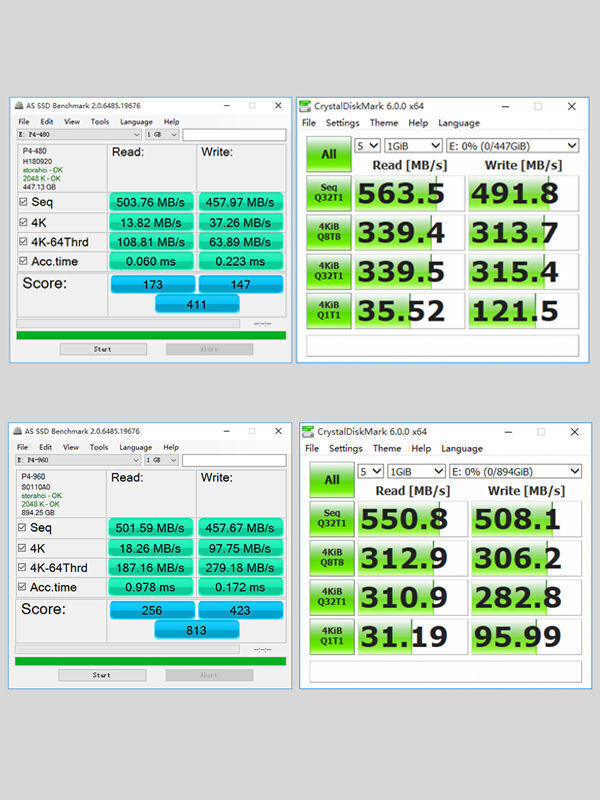The height and width of the screenshot is (800, 600).
Task: Click the text field beside the 1 GB dropdown in the P4-480 window
Action: pos(234,134)
